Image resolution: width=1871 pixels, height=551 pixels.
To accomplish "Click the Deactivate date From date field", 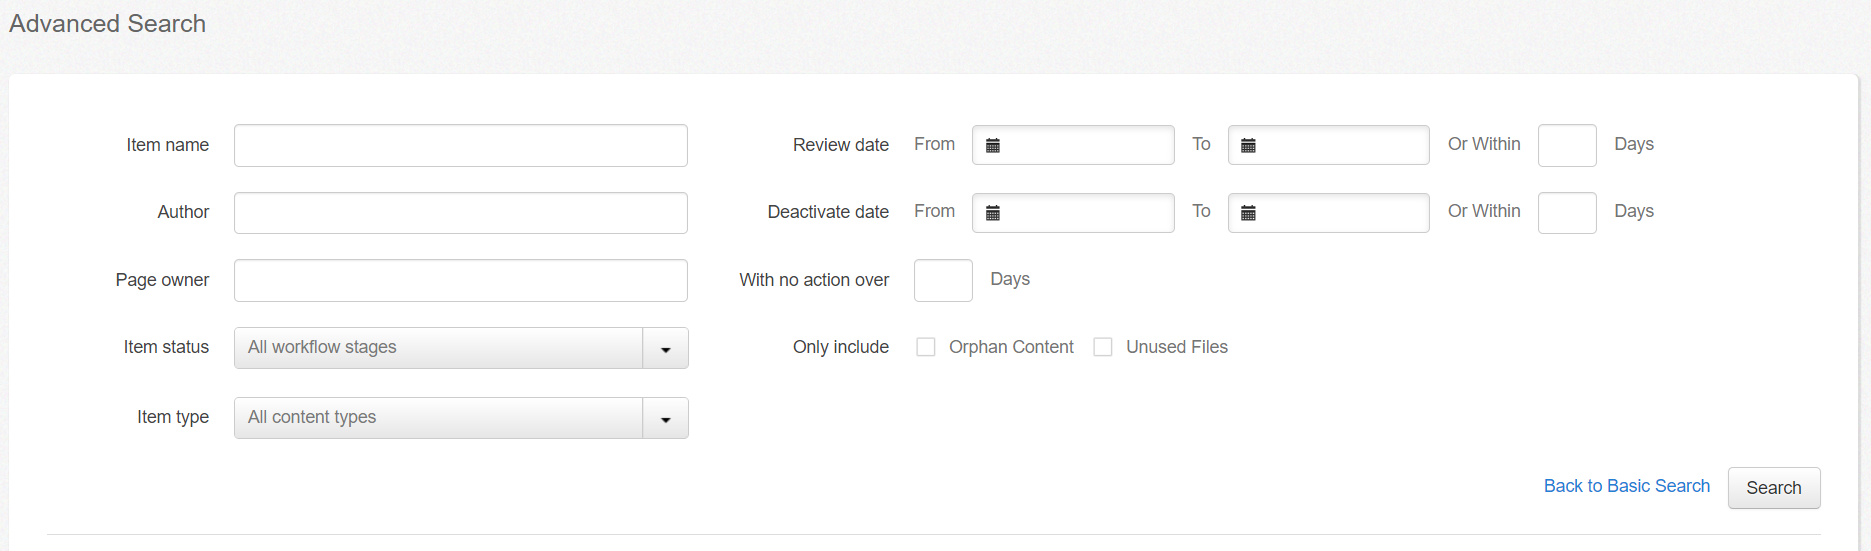I will tap(1073, 213).
